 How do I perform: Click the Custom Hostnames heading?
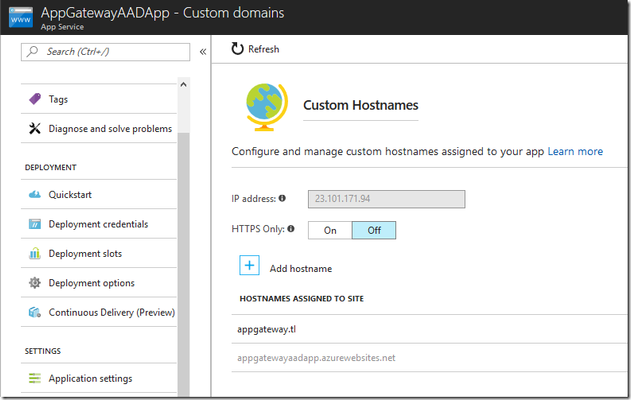[361, 105]
